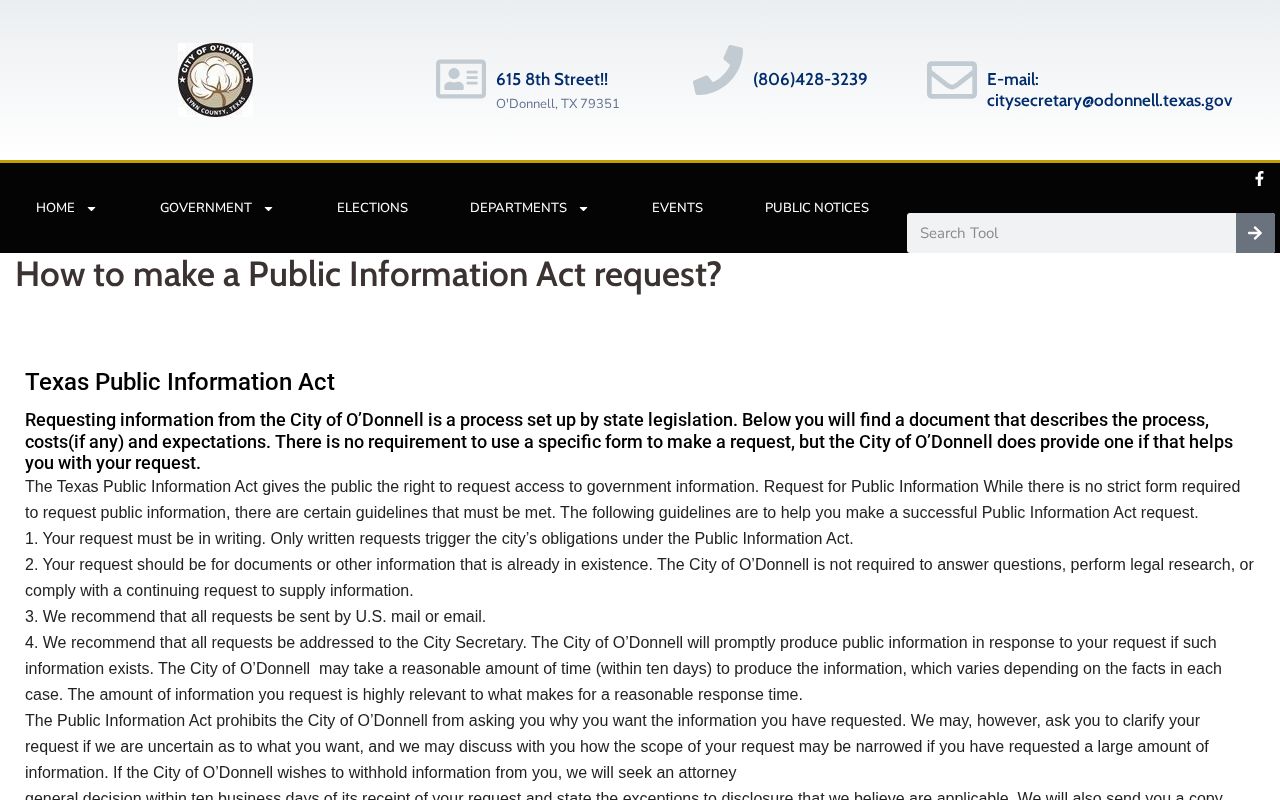Click guideline 2 about documents already in existence

(639, 577)
